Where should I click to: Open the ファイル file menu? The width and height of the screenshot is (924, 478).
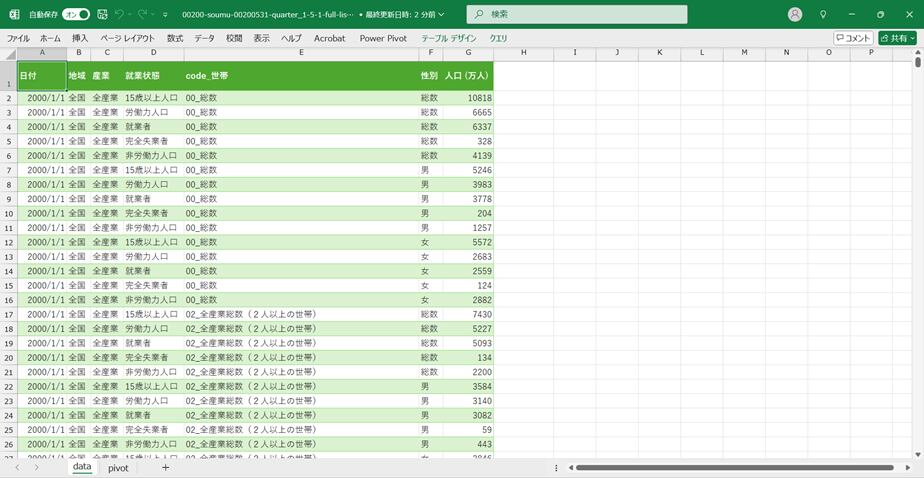click(x=19, y=38)
